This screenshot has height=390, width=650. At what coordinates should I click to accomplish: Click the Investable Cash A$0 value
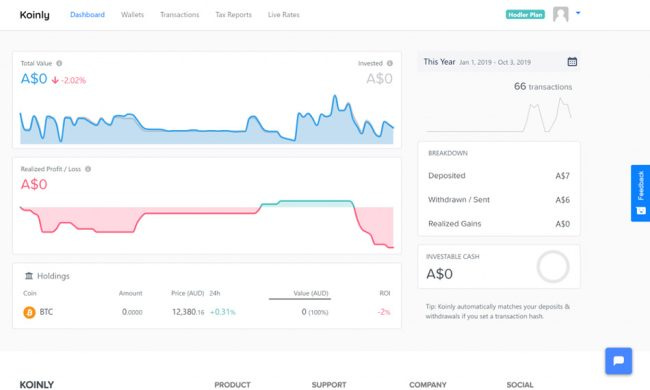(439, 274)
